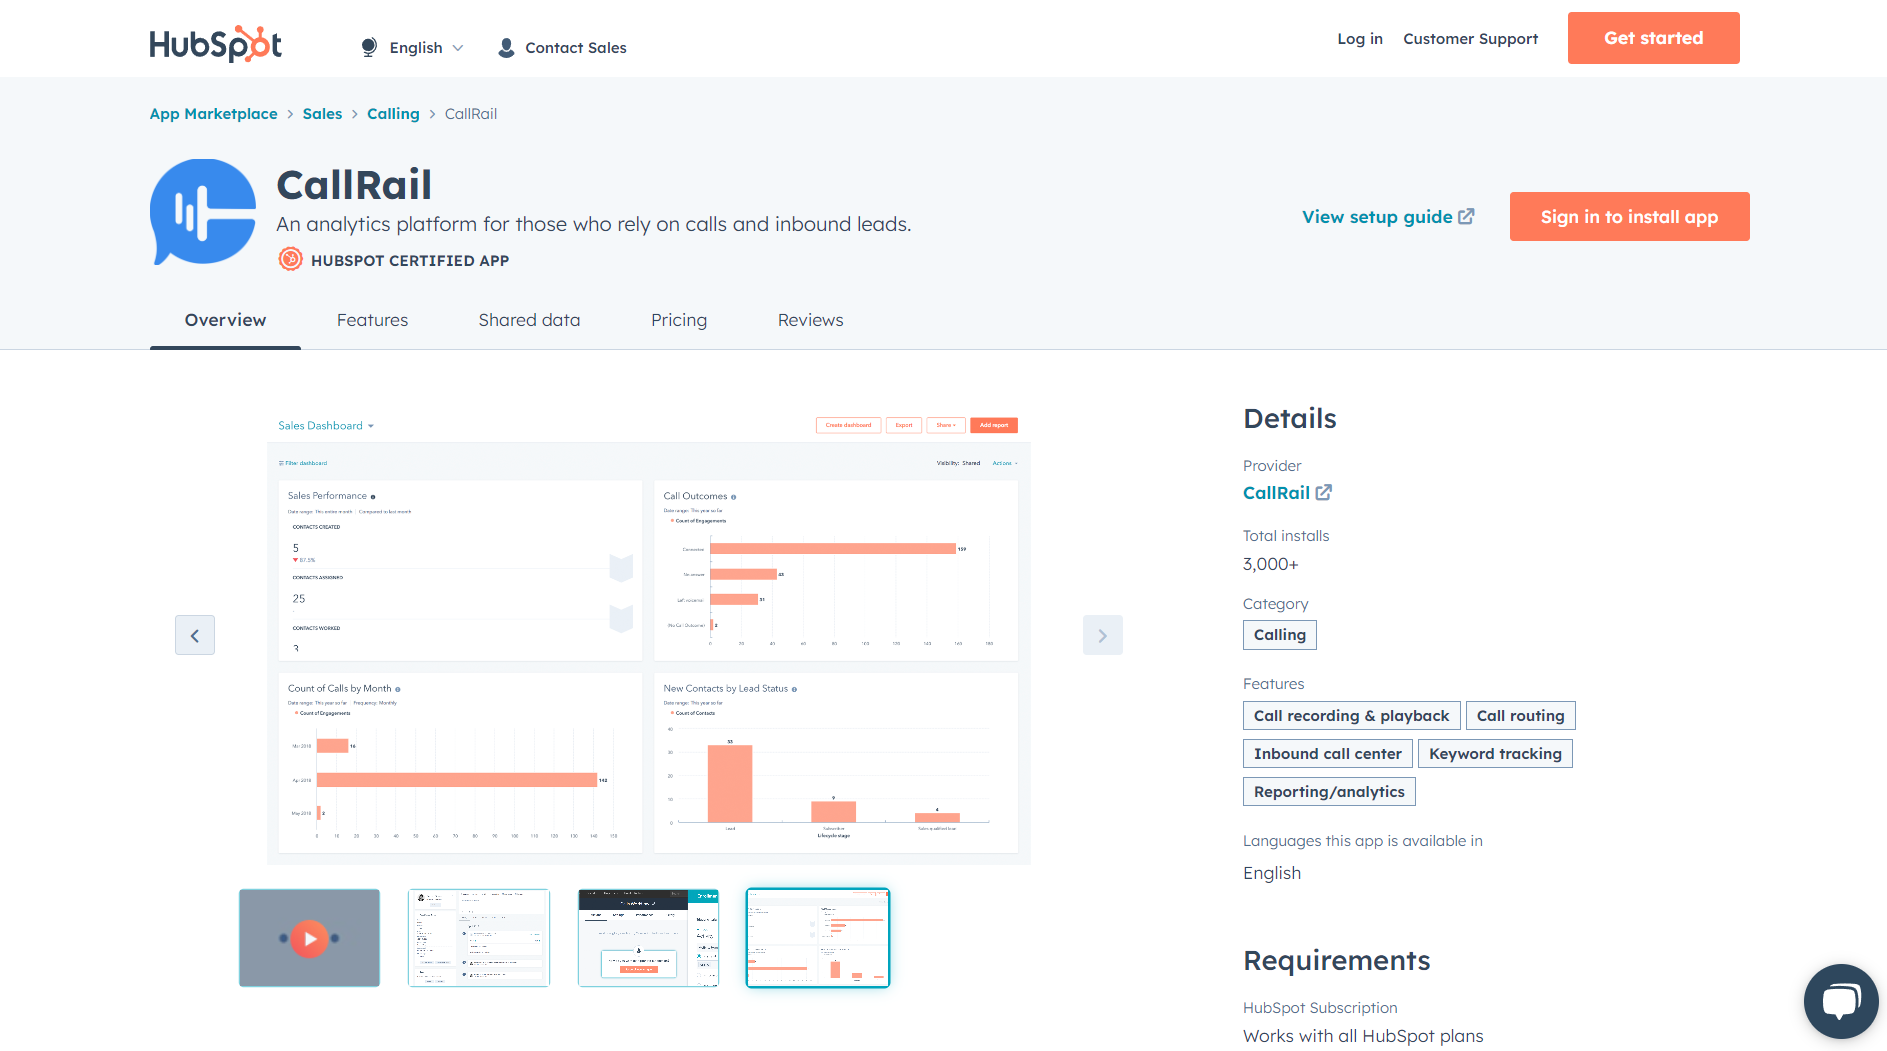Click the Inbound call center tag
This screenshot has width=1887, height=1051.
click(x=1328, y=754)
